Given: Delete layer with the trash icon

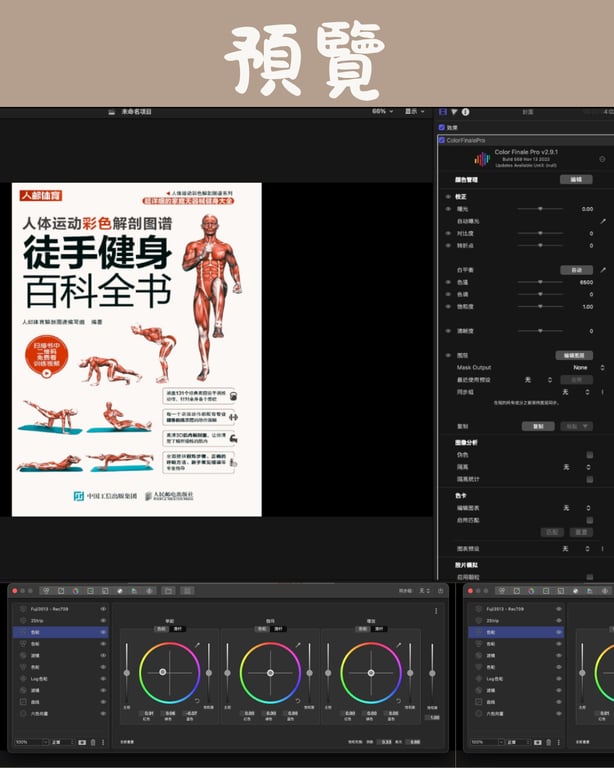Looking at the screenshot, I should pyautogui.click(x=93, y=742).
